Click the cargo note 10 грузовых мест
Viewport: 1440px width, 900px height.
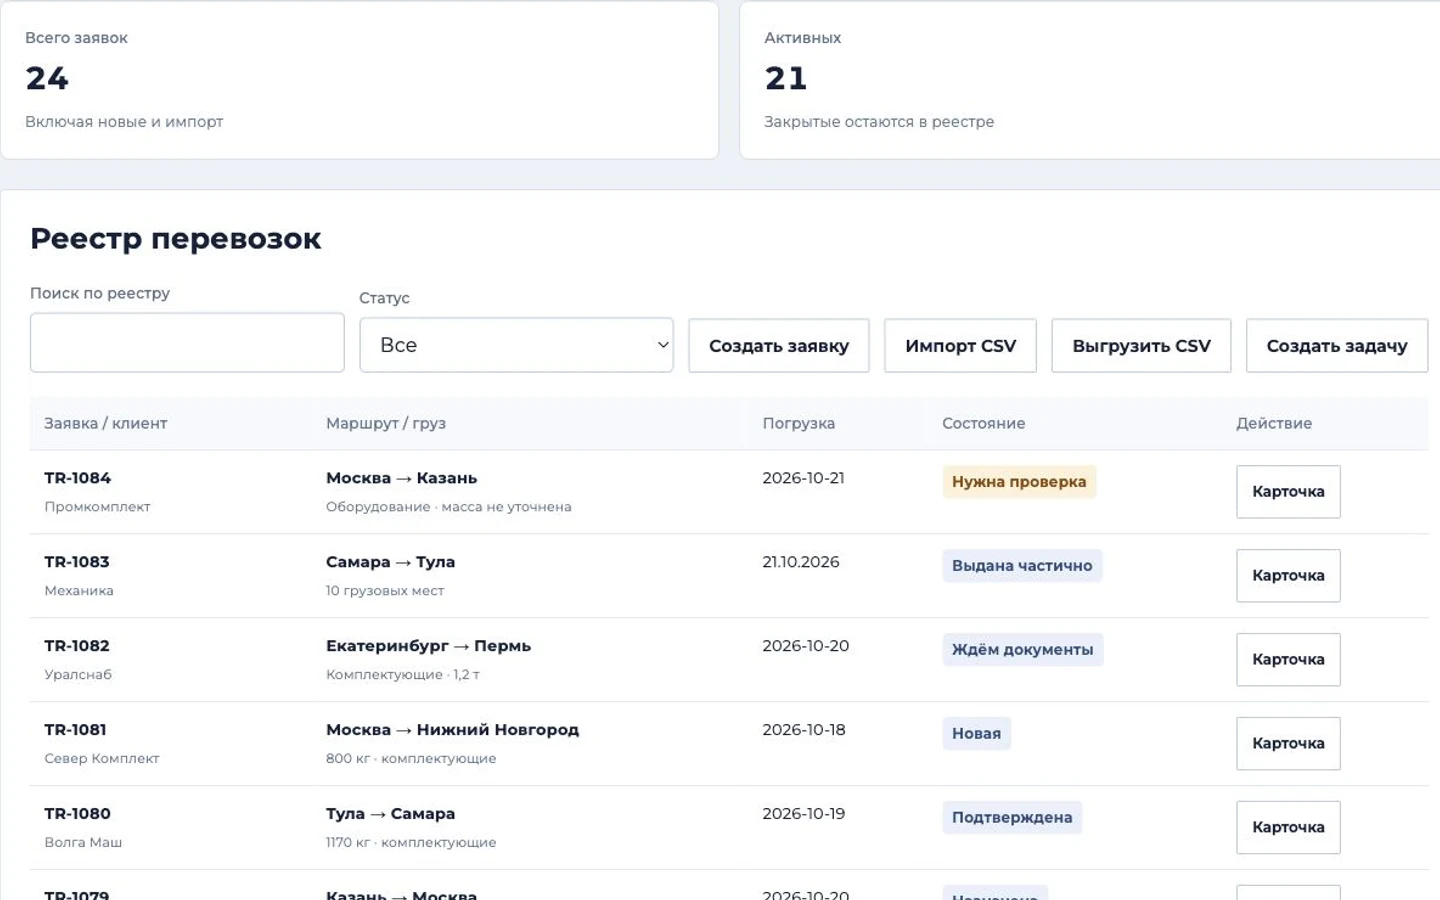click(x=385, y=591)
